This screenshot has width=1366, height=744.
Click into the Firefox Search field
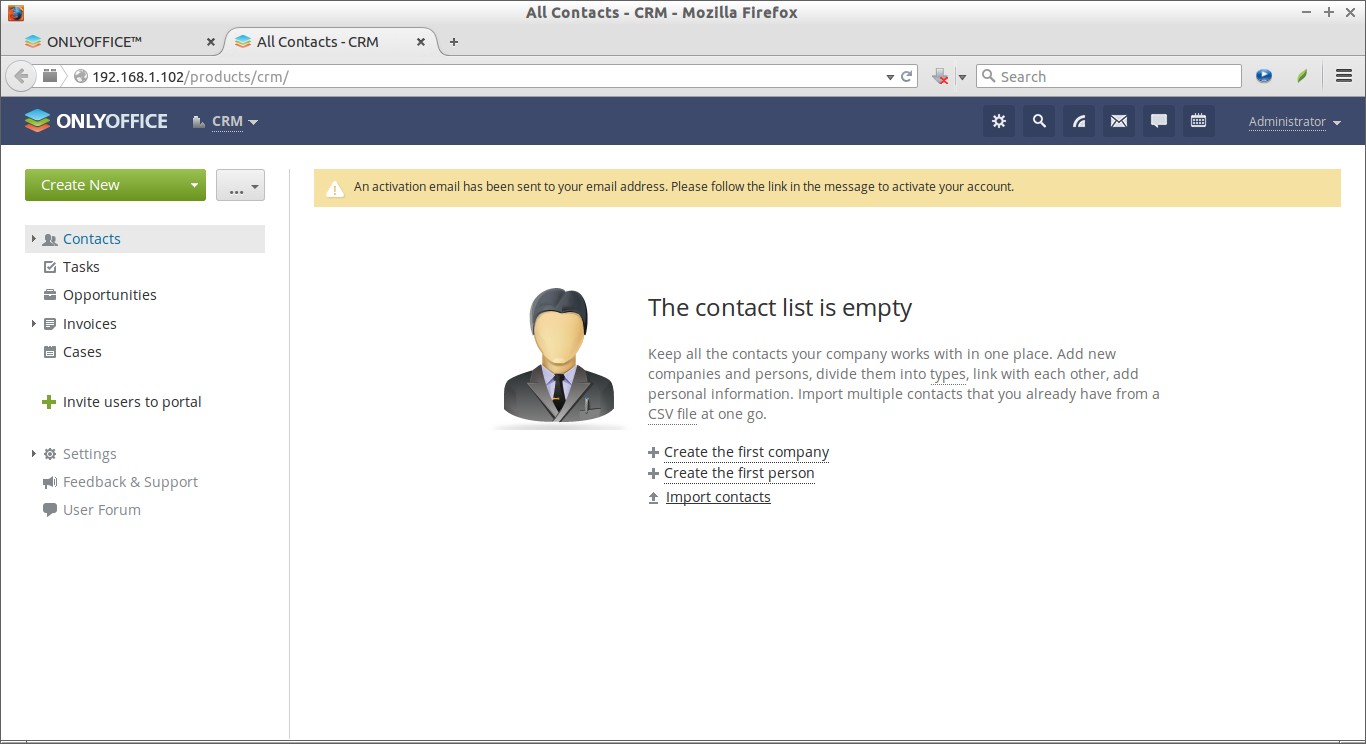pos(1108,76)
